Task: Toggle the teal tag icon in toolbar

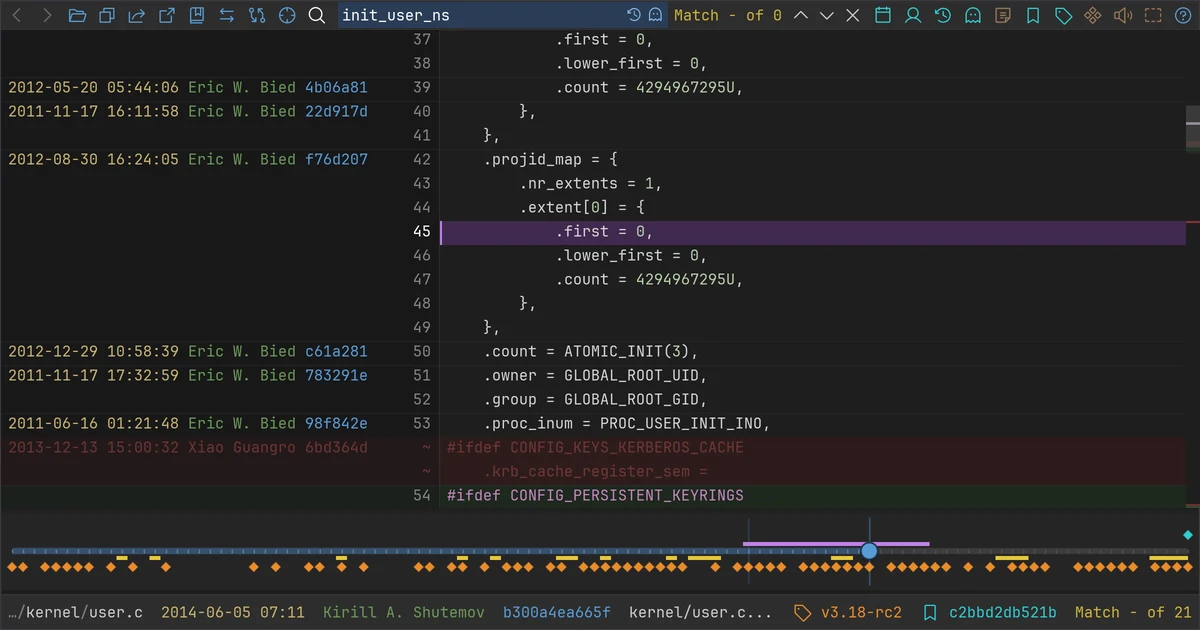Action: [x=1063, y=15]
